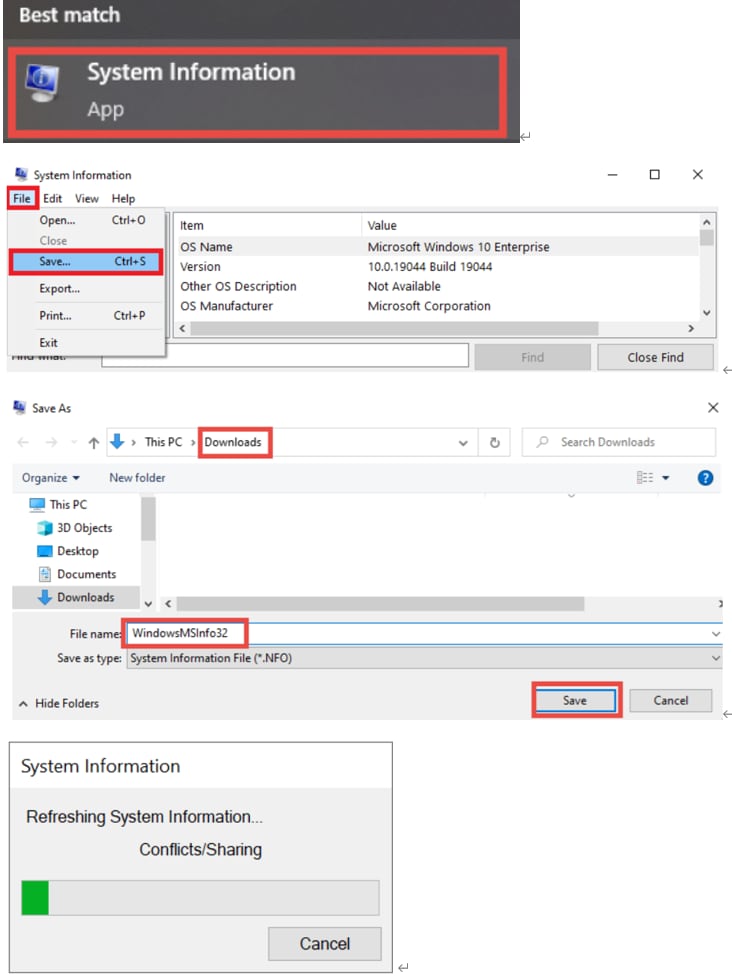Click the Save button
The height and width of the screenshot is (976, 732).
pyautogui.click(x=575, y=700)
